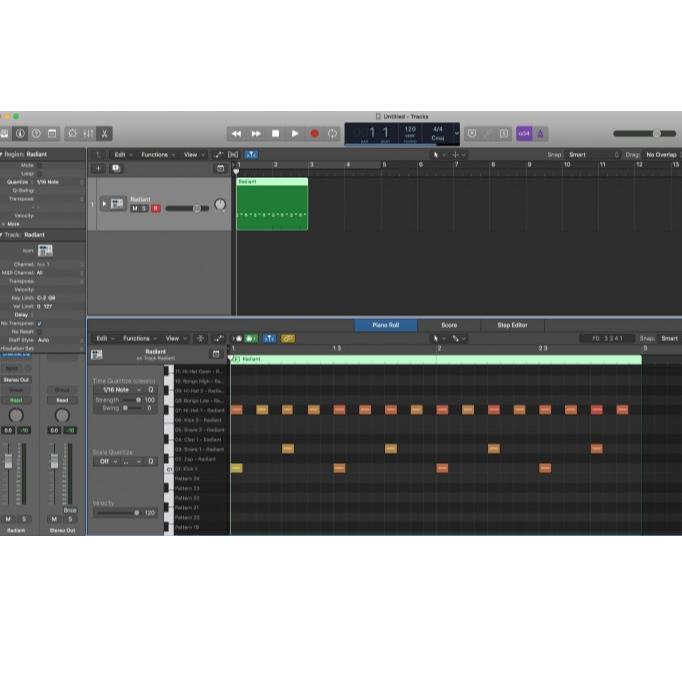This screenshot has width=682, height=682.
Task: Click the Rewind transport button
Action: [236, 133]
